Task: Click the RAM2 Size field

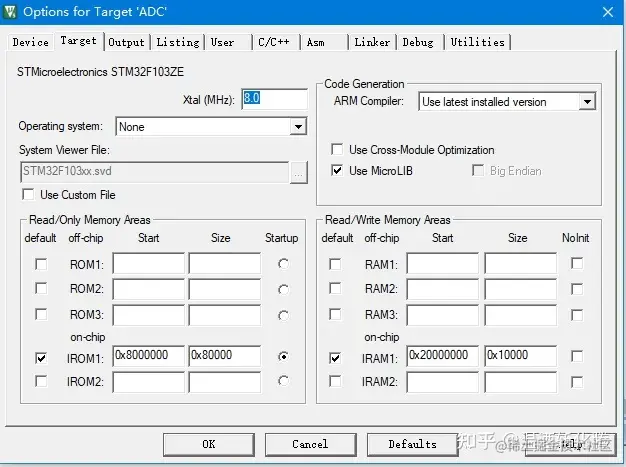Action: (521, 289)
